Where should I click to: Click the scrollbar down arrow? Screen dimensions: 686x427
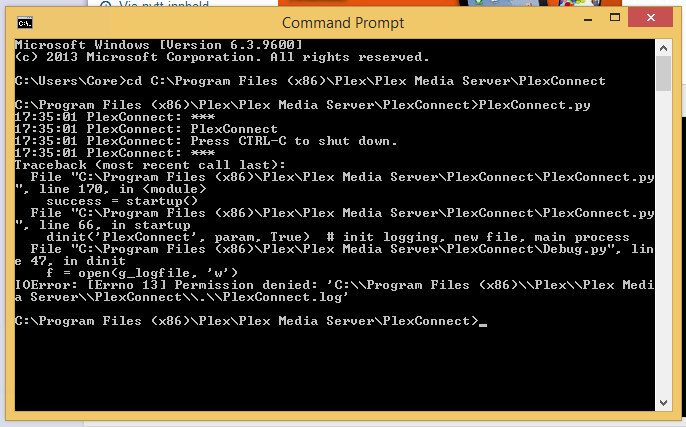[663, 402]
